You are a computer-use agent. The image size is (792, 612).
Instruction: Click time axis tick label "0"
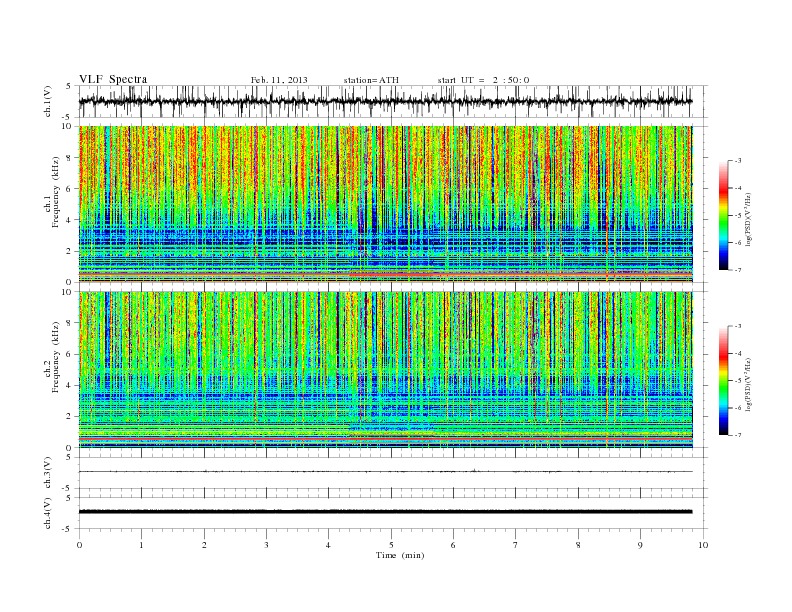(79, 545)
